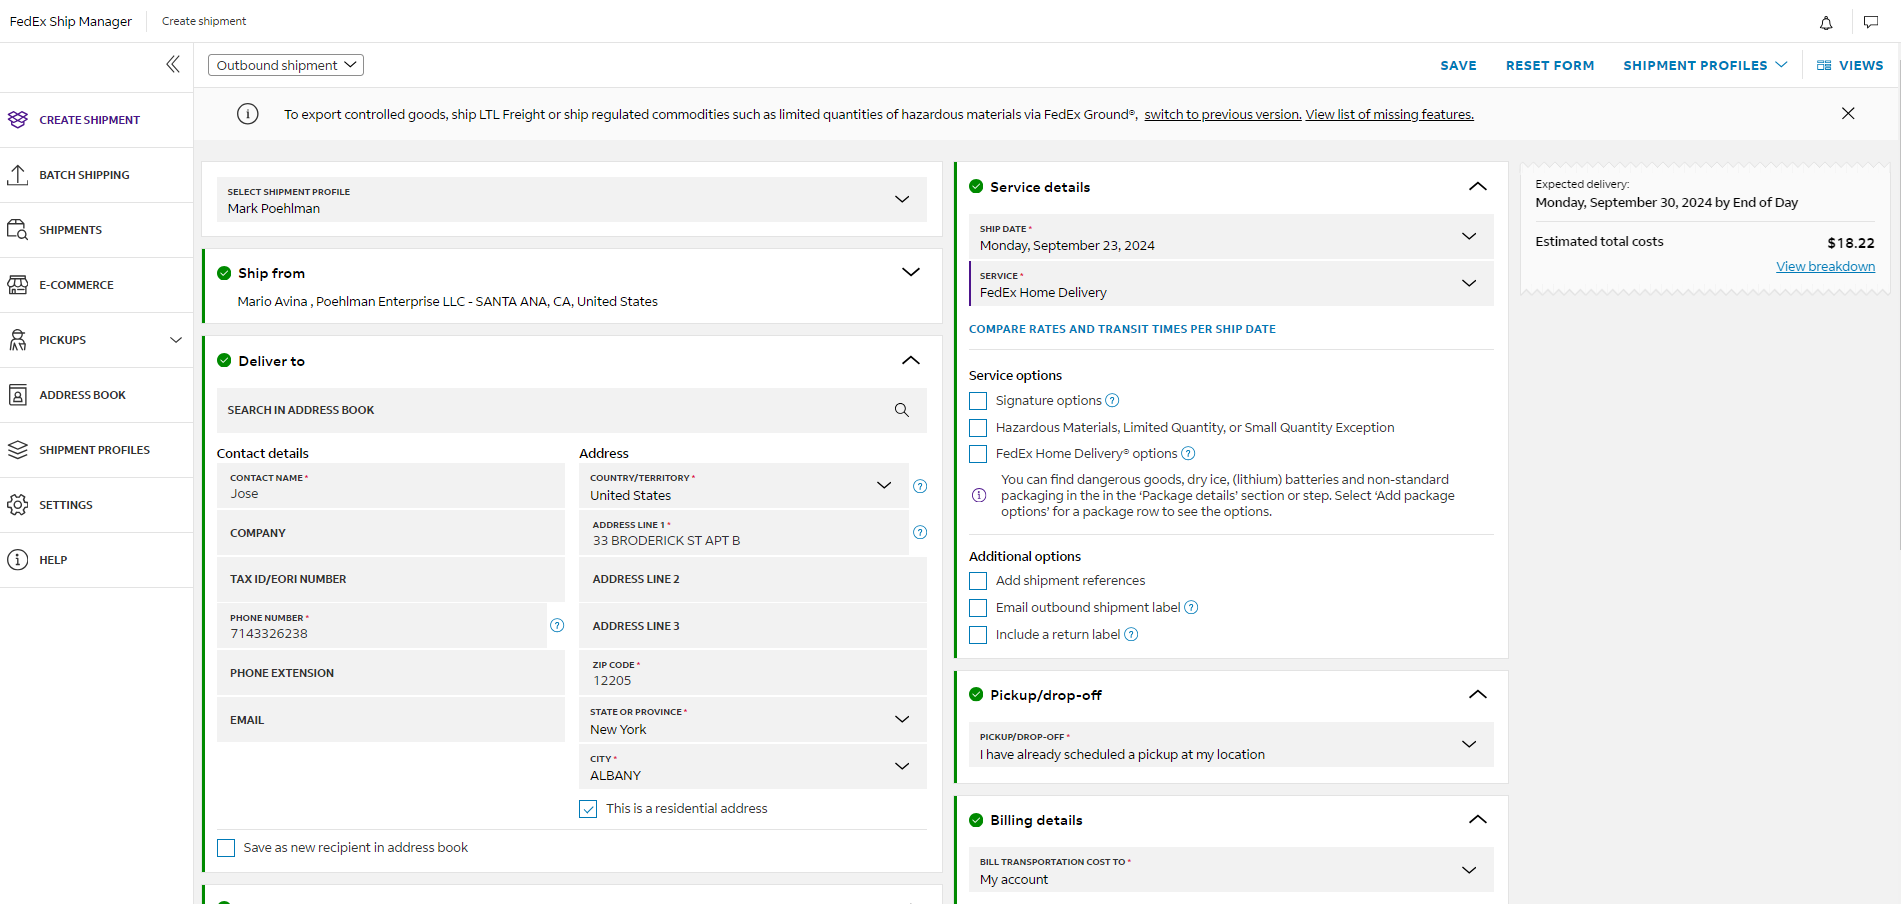Viewport: 1901px width, 904px height.
Task: Open Ship Date dropdown
Action: pyautogui.click(x=1231, y=237)
